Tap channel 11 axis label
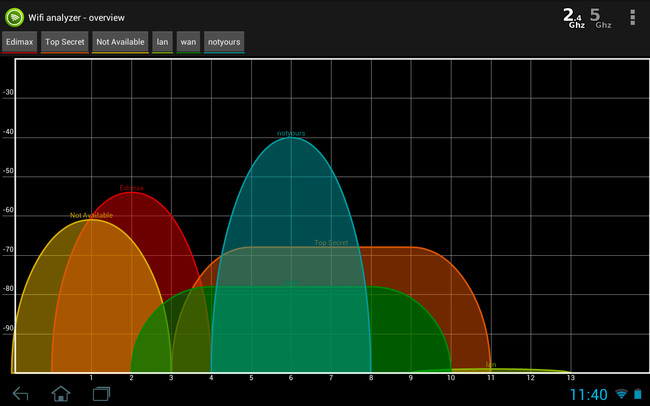 tap(491, 378)
